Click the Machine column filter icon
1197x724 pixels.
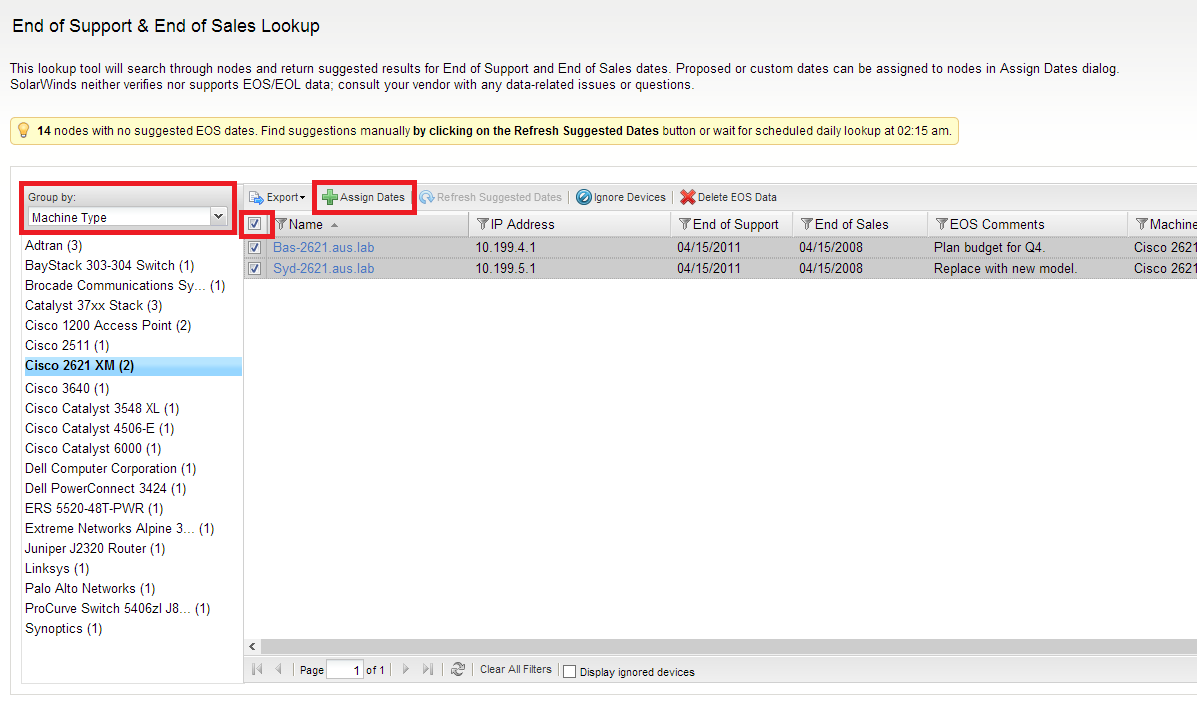click(x=1142, y=224)
